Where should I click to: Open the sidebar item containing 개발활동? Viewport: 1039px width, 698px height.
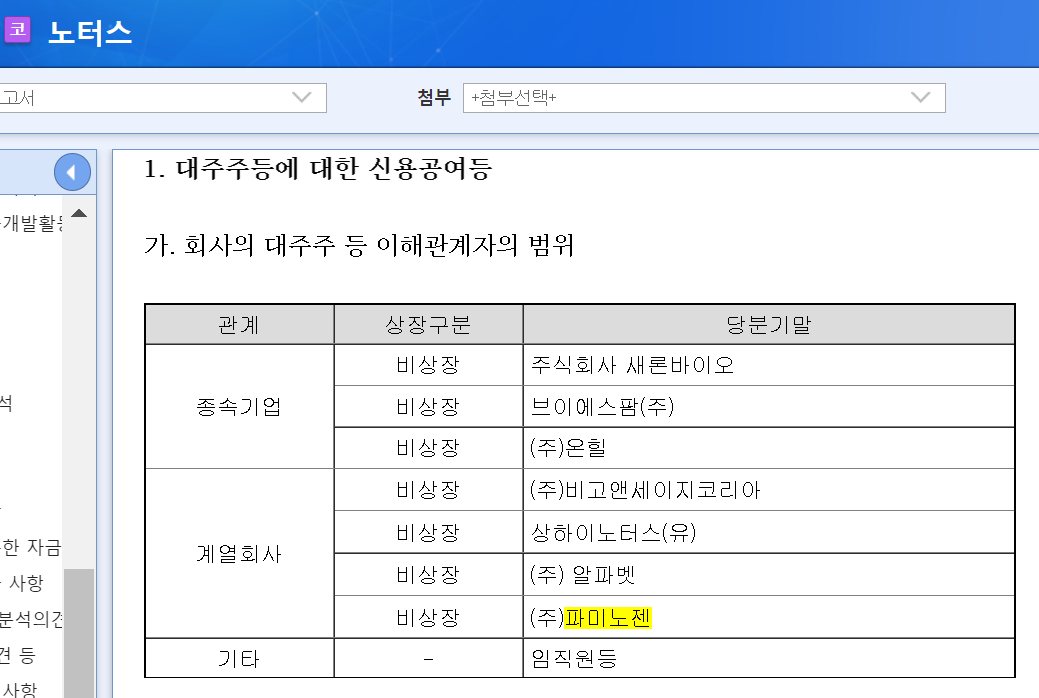pyautogui.click(x=32, y=223)
